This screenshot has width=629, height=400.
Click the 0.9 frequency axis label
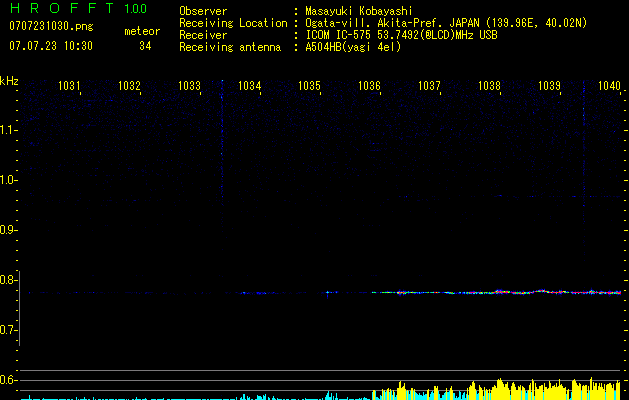tap(6, 230)
